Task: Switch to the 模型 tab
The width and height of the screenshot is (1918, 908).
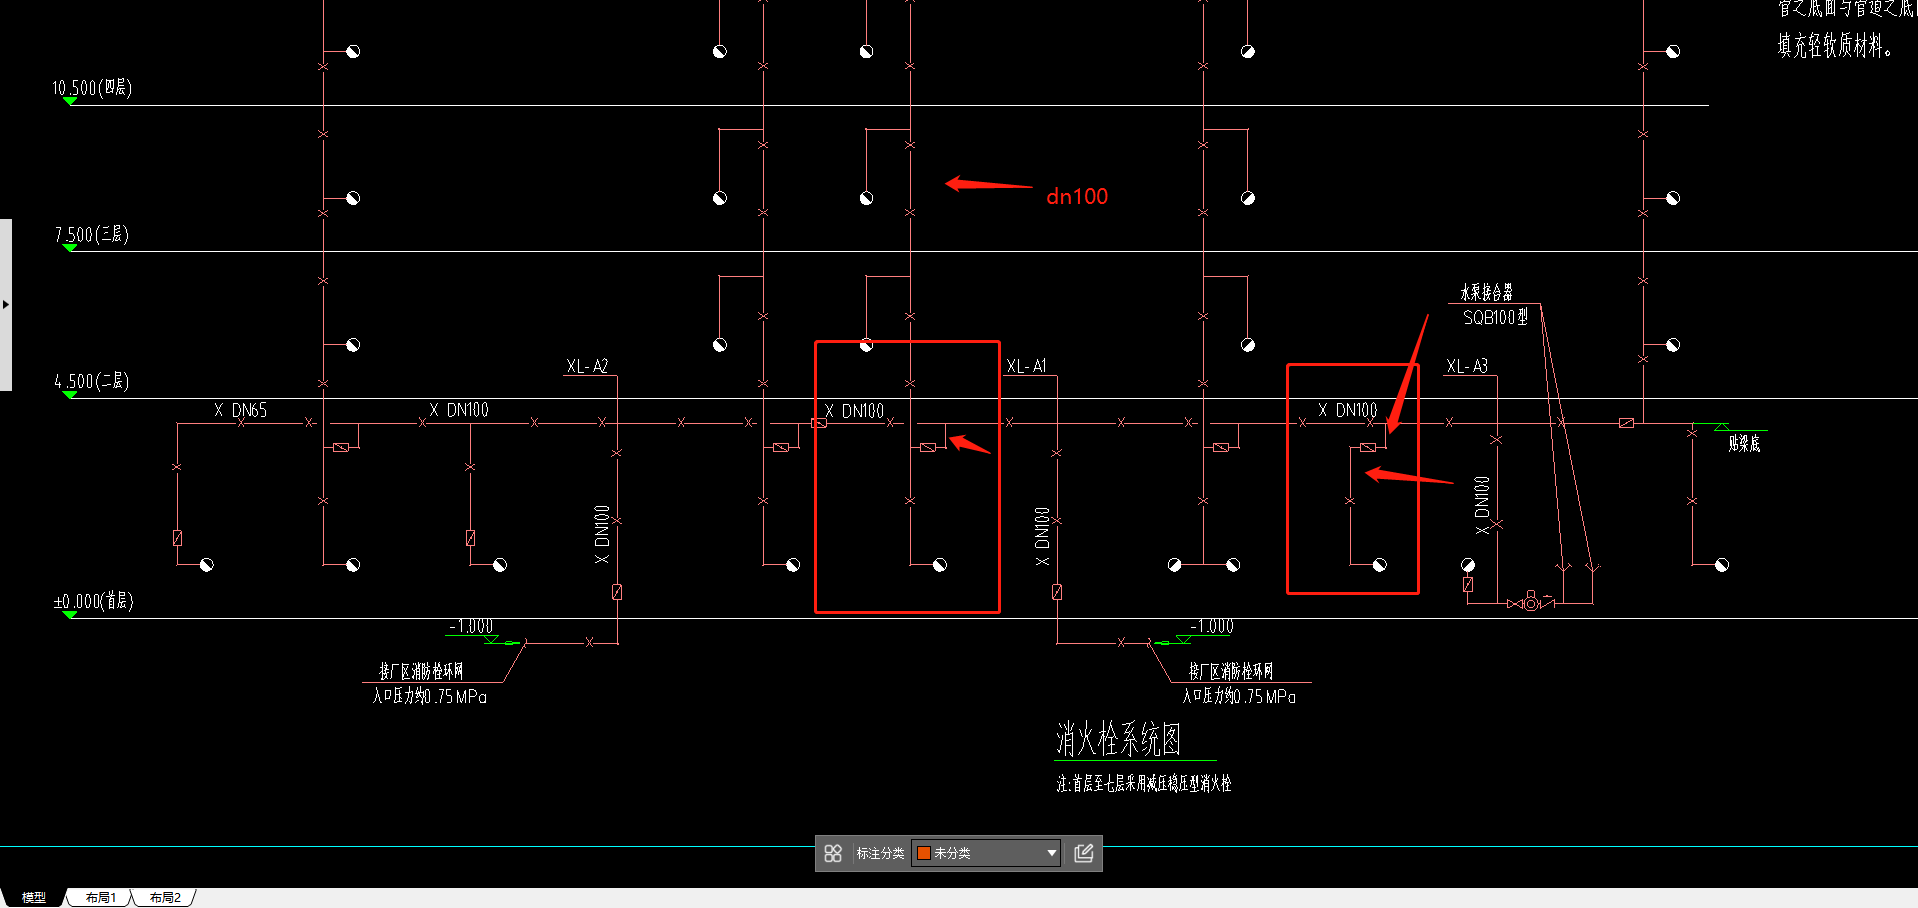Action: pyautogui.click(x=34, y=897)
